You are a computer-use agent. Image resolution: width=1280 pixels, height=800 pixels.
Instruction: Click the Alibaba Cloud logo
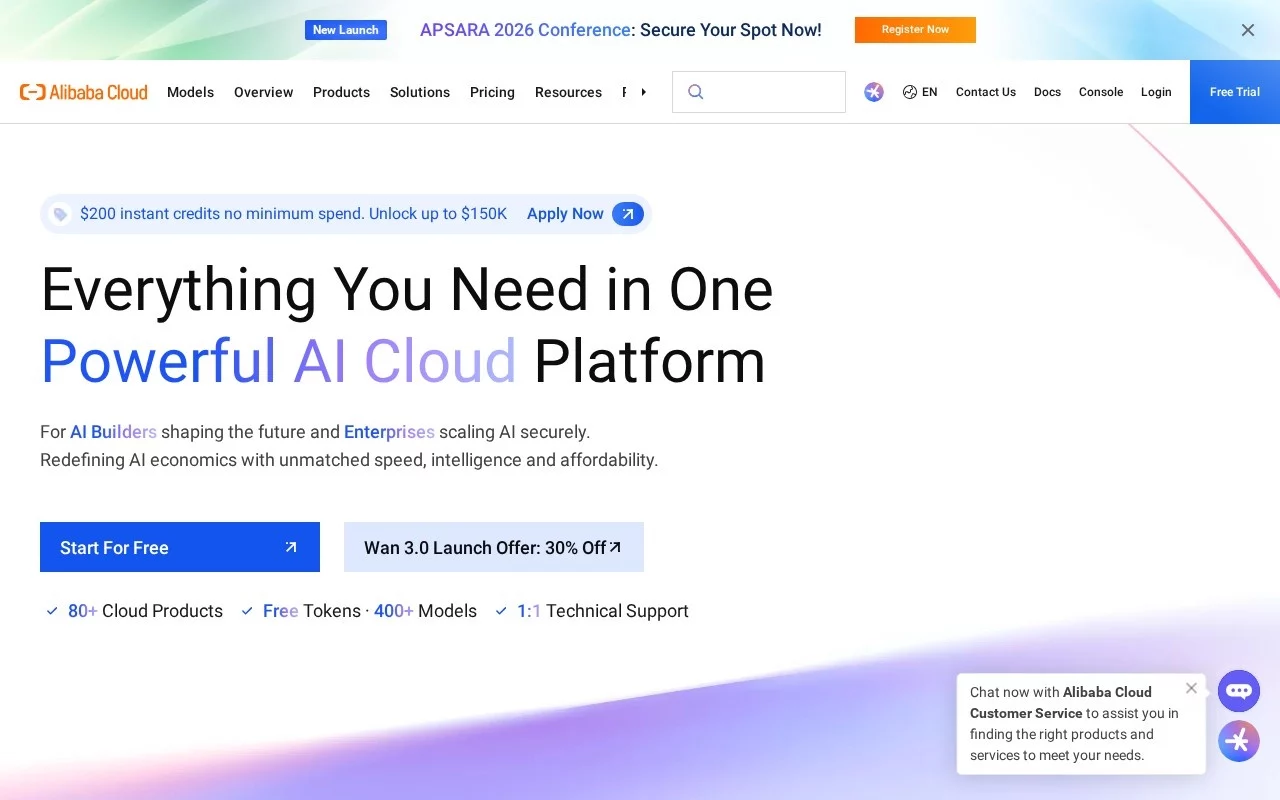click(x=84, y=92)
